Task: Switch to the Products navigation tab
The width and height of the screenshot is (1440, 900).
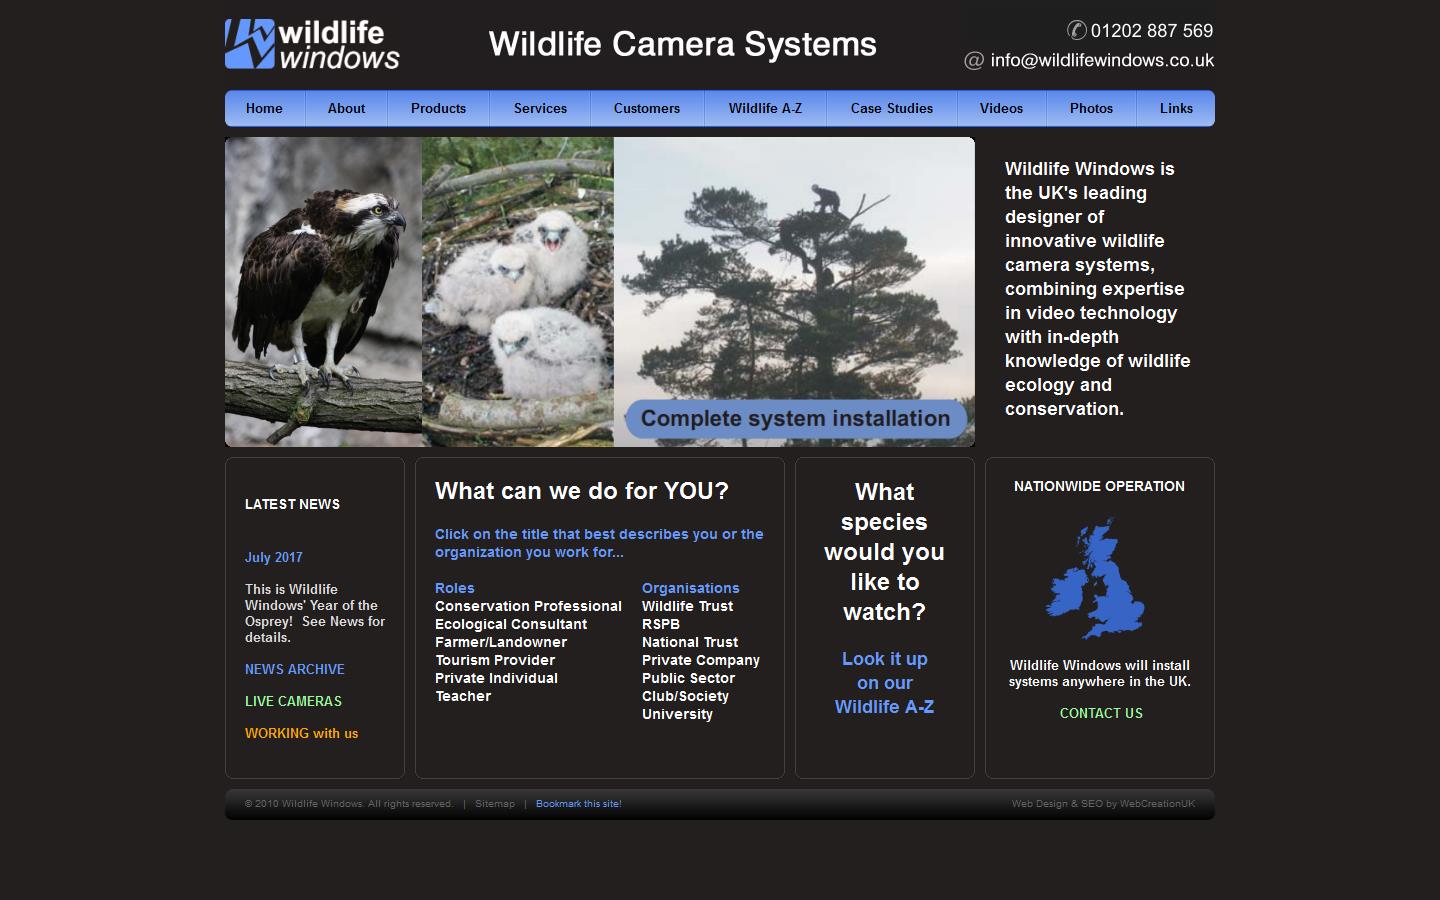Action: click(438, 108)
